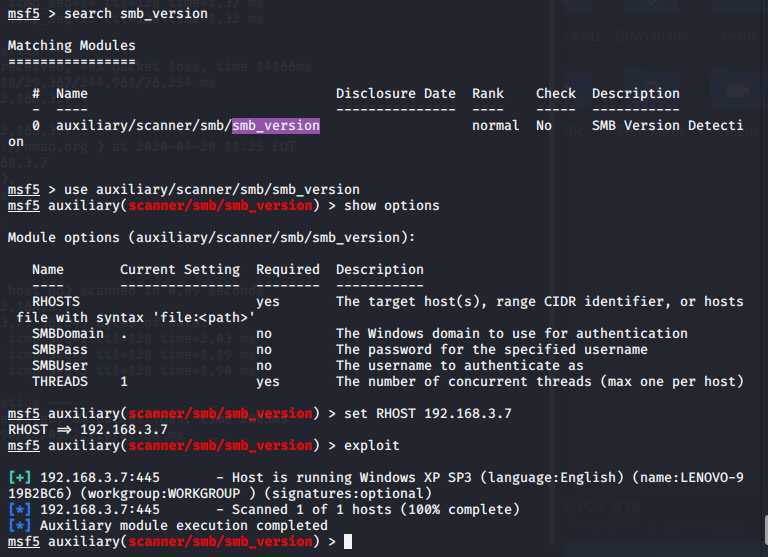This screenshot has height=557, width=768.
Task: Click the module index 0 in results
Action: click(36, 126)
